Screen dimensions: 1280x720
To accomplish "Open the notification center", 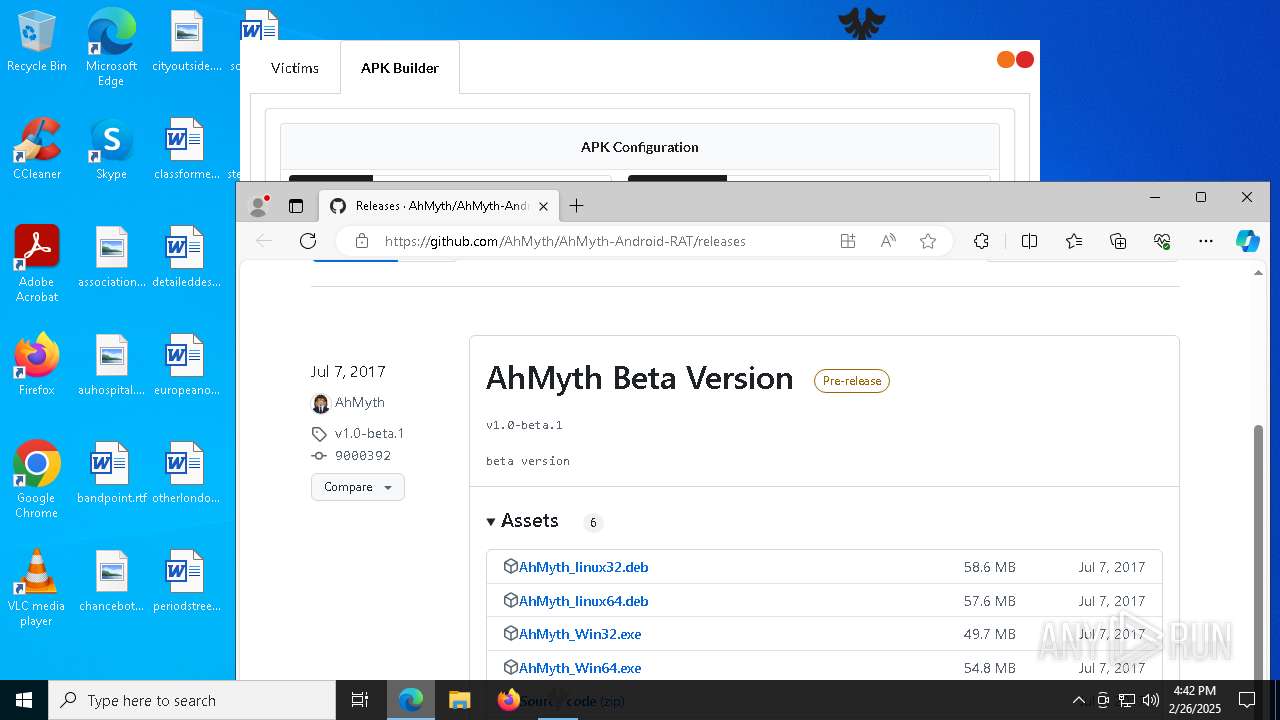I will [x=1247, y=700].
